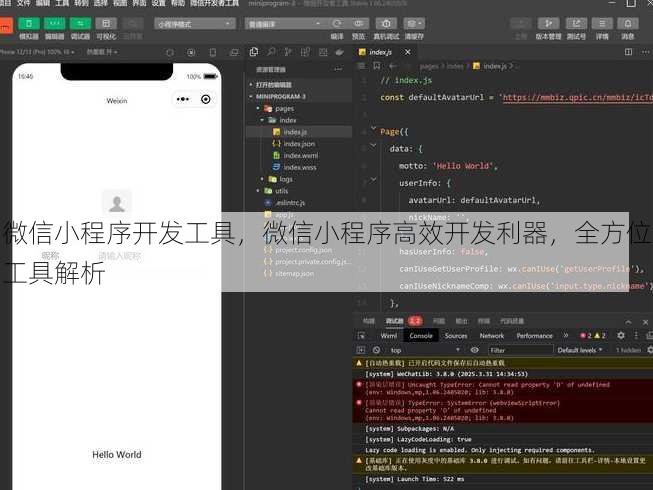The image size is (653, 490).
Task: Click the simulator capsule close circle
Action: (206, 99)
